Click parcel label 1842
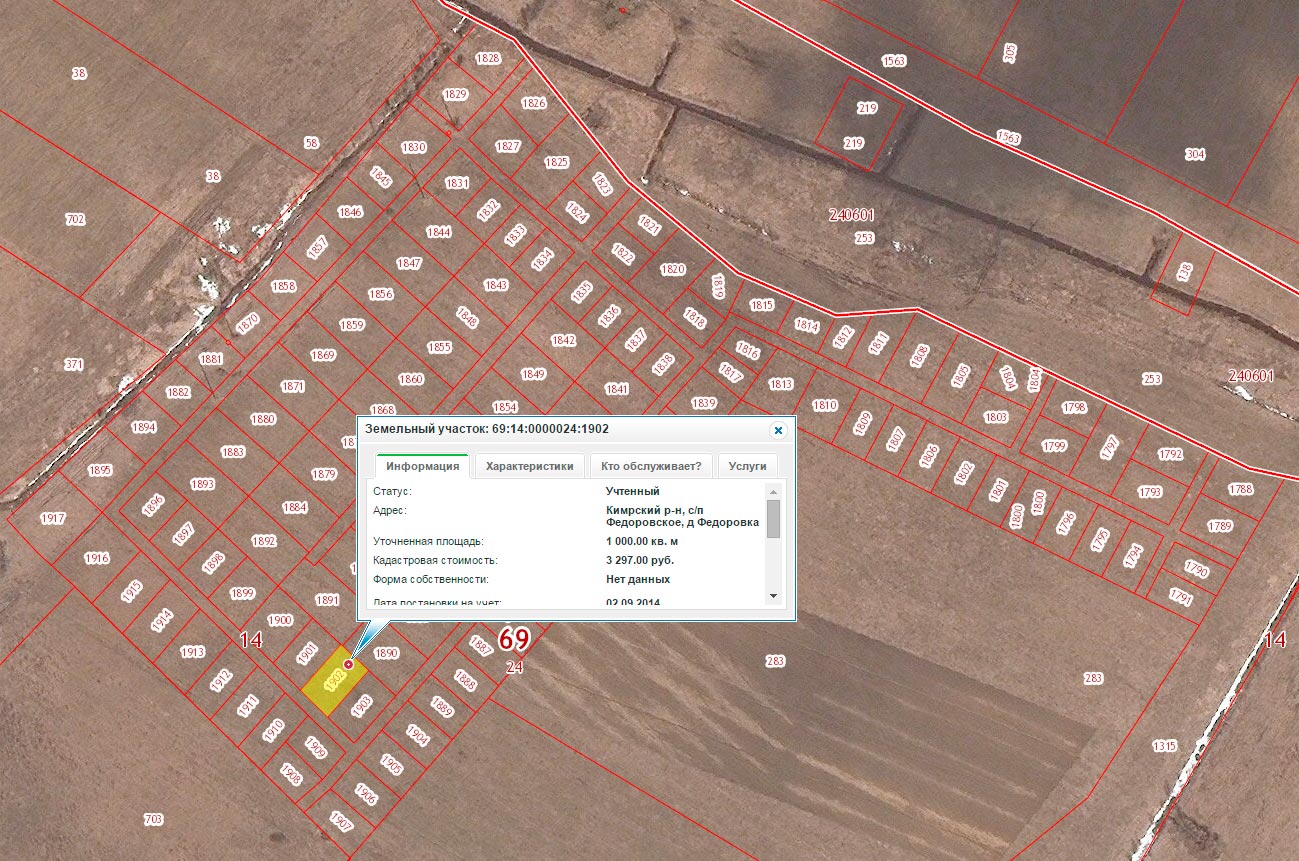The image size is (1299, 861). (x=564, y=340)
